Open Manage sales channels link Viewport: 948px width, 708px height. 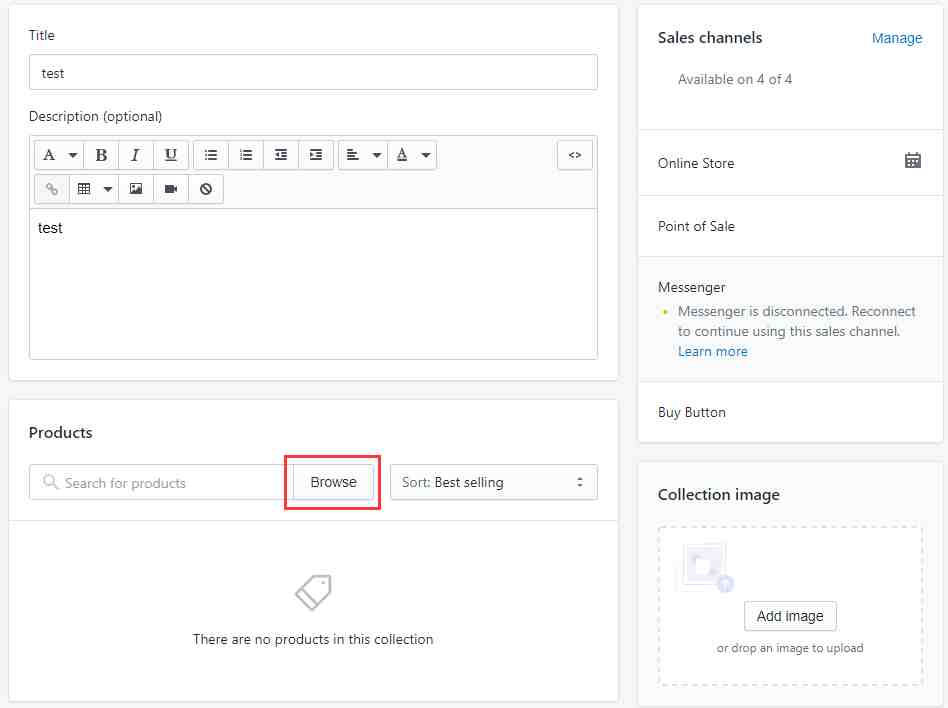pos(897,38)
